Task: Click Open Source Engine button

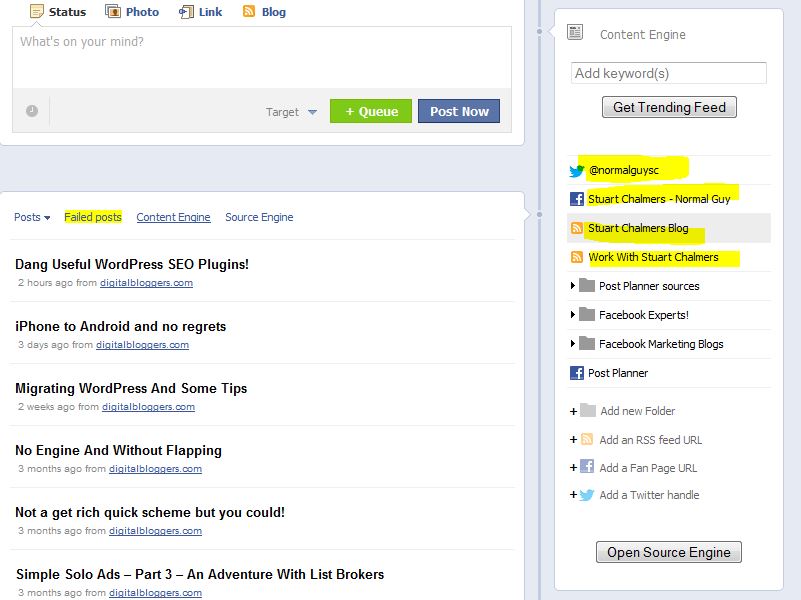Action: click(x=669, y=552)
